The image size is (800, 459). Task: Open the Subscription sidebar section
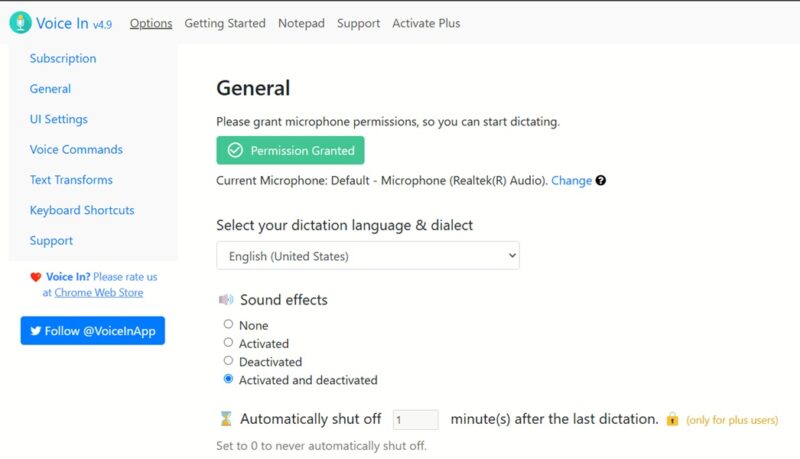pos(63,59)
